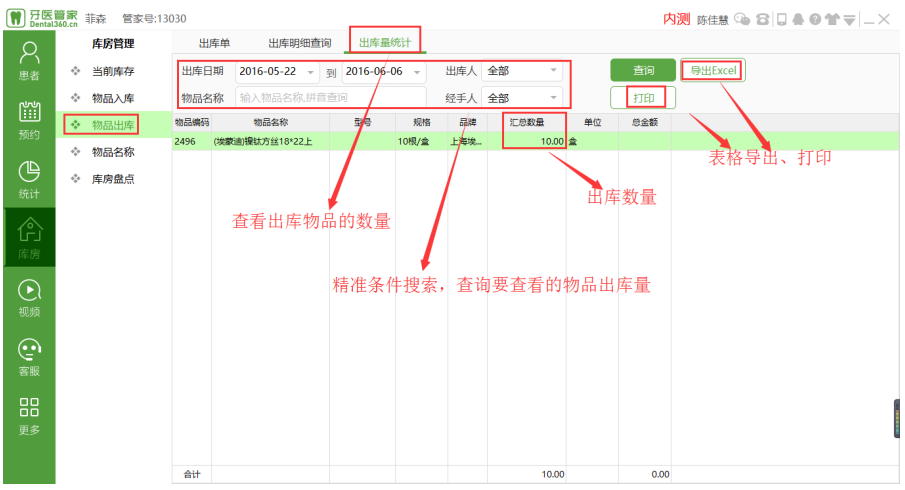
Task: Click the 导出Excel button
Action: click(713, 70)
